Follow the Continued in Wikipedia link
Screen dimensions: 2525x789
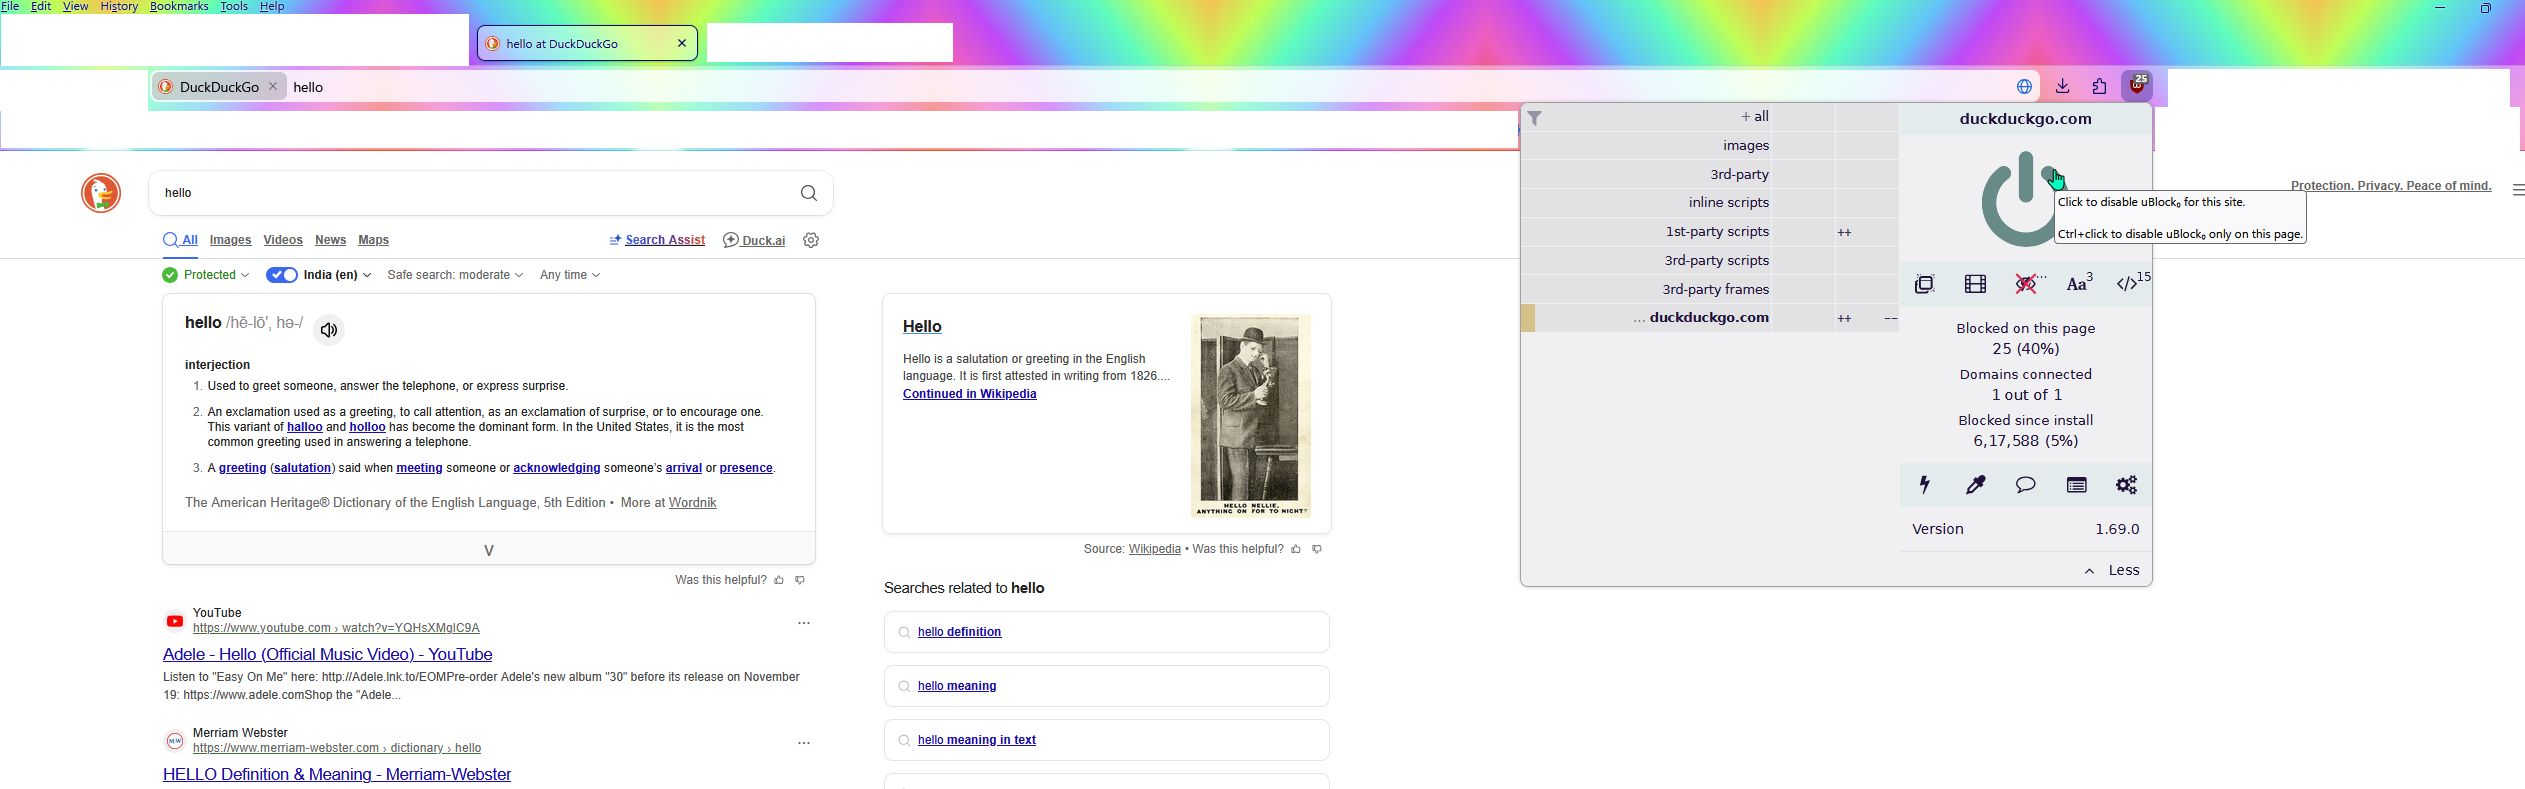click(x=969, y=394)
